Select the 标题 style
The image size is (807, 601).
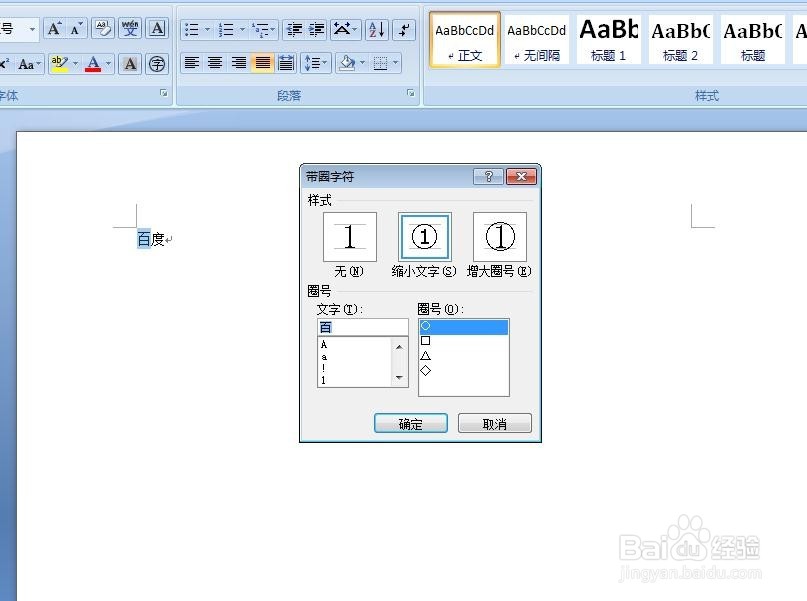753,40
